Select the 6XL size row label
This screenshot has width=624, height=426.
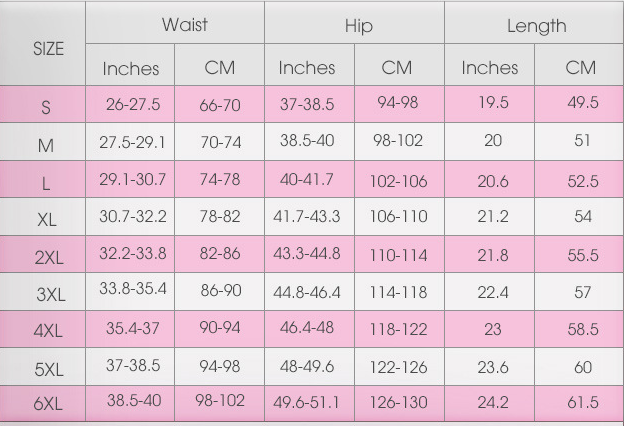48,405
